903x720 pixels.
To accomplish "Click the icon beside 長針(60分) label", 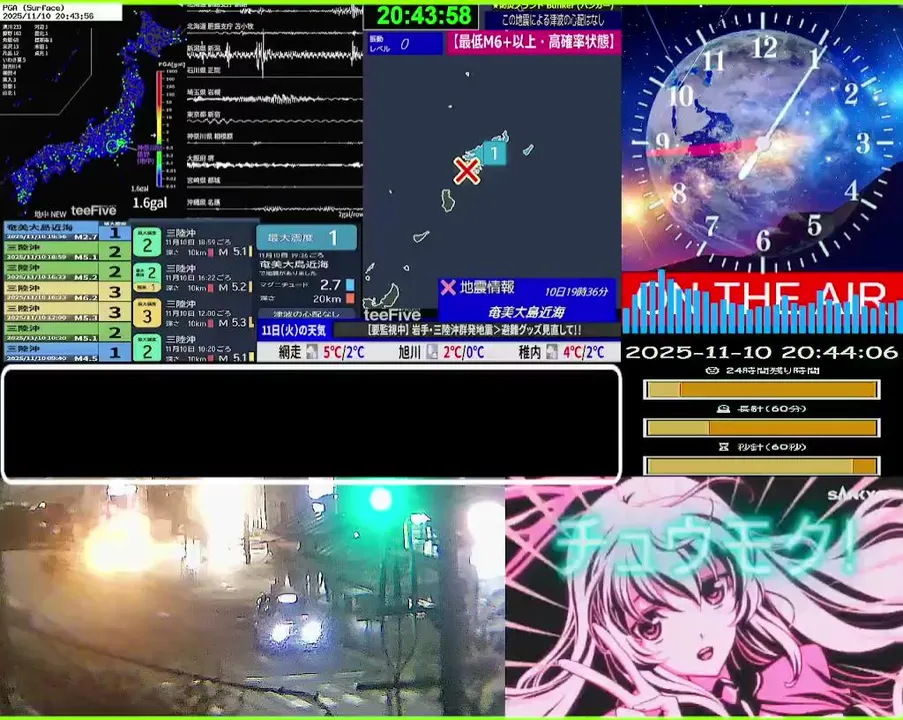I will point(724,408).
